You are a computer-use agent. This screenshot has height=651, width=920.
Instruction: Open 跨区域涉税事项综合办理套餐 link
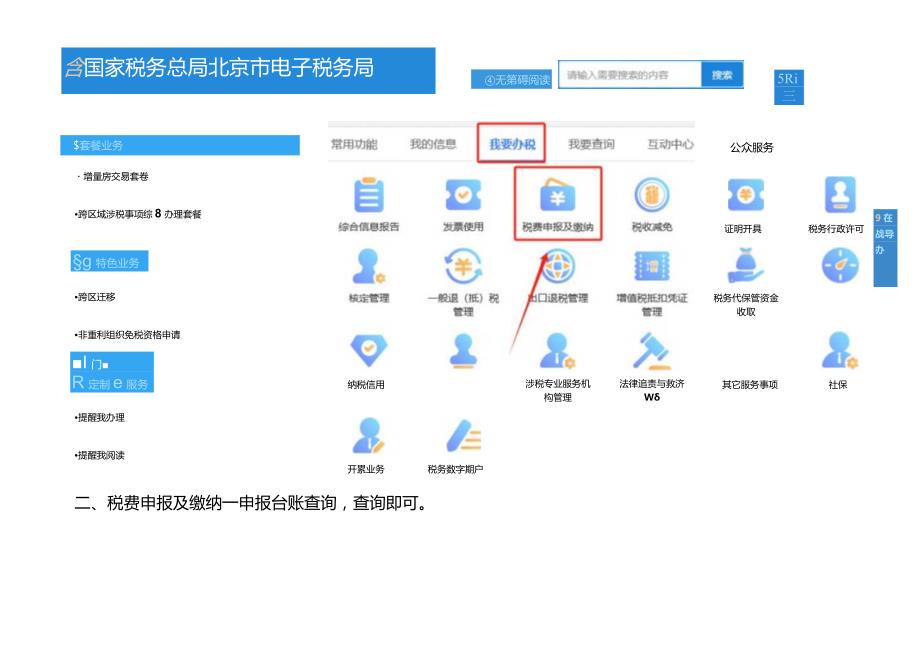click(x=138, y=214)
